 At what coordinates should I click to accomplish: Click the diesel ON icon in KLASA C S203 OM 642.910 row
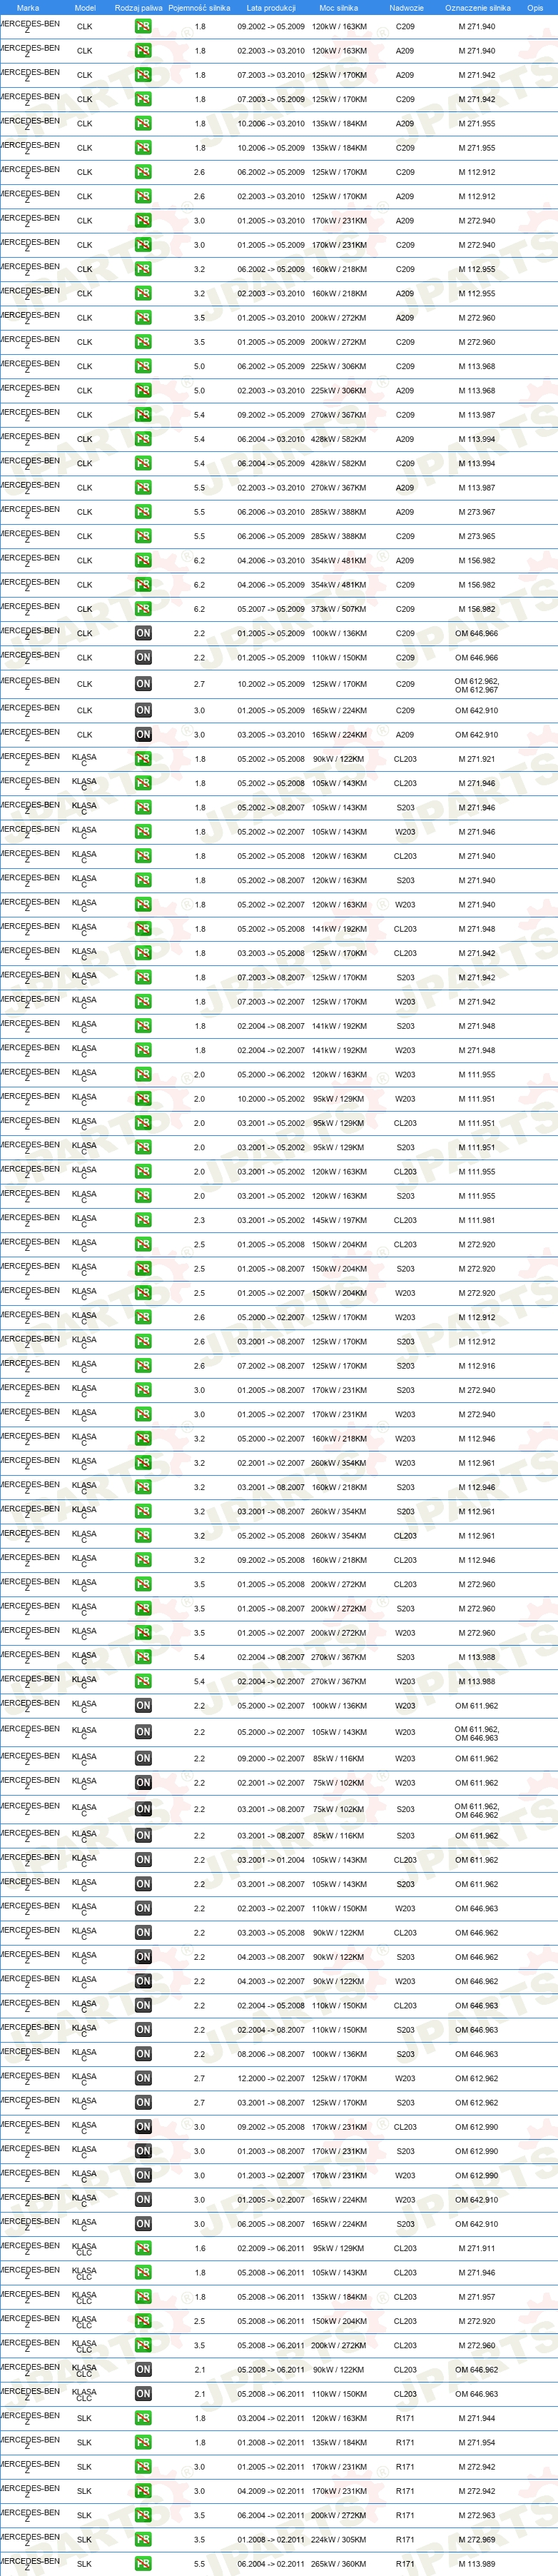click(x=143, y=2224)
